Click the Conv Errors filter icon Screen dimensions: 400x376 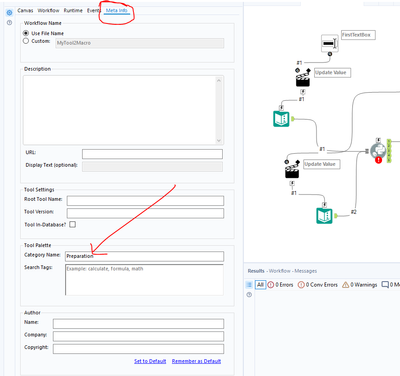[301, 285]
